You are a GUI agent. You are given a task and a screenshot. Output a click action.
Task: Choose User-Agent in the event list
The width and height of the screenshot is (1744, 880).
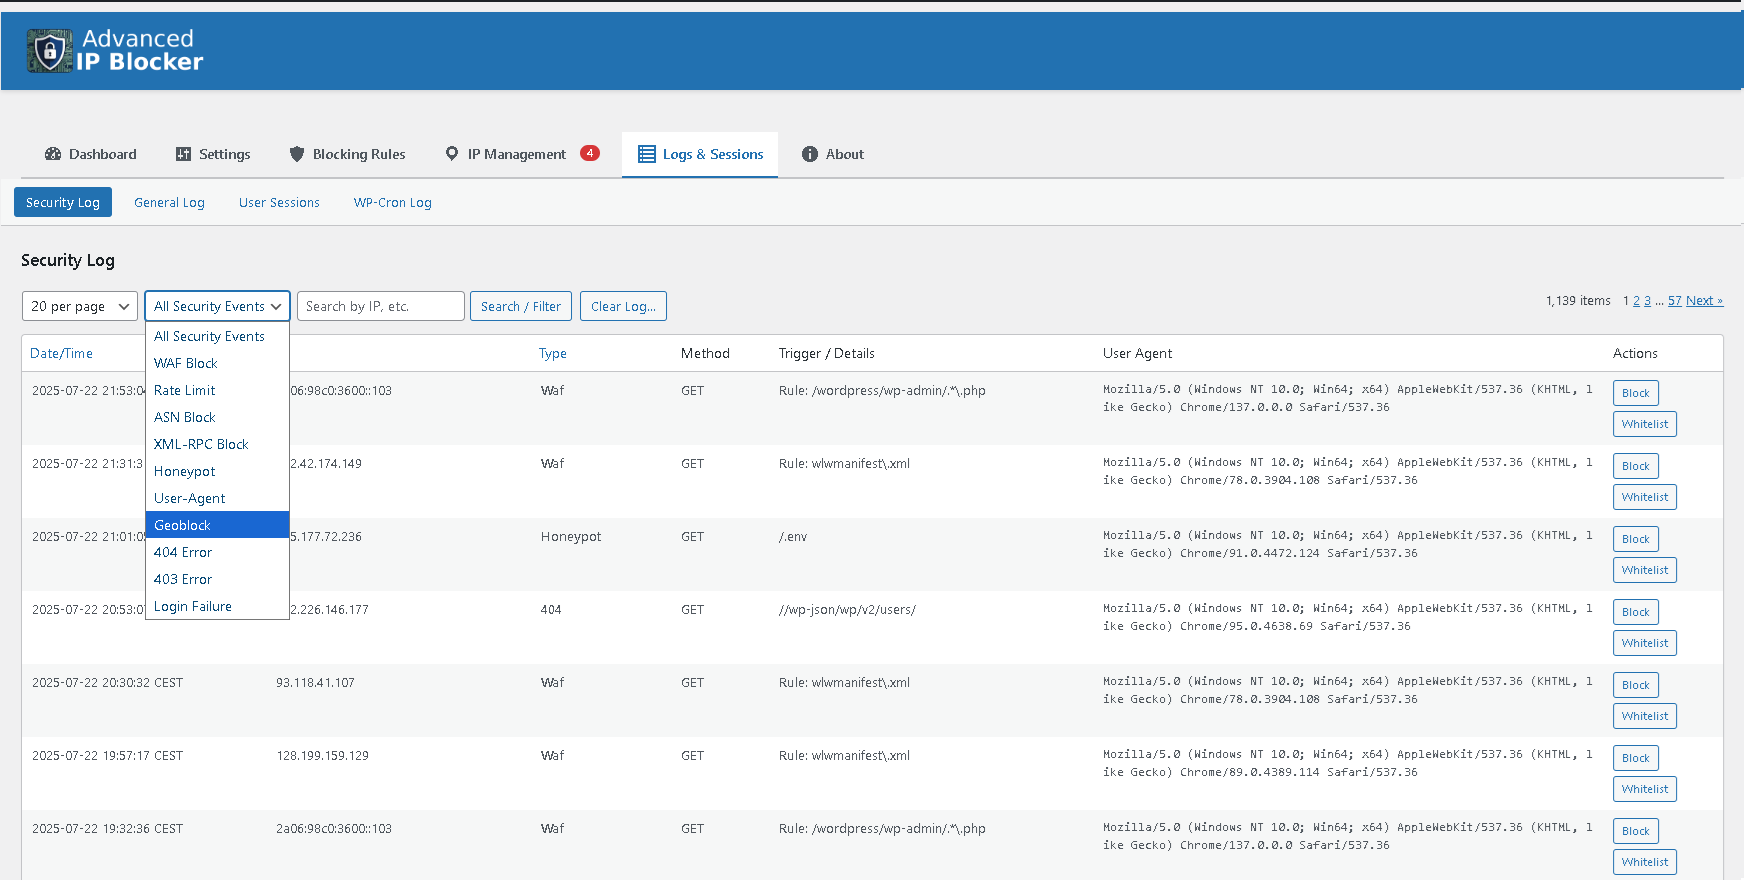click(x=217, y=498)
